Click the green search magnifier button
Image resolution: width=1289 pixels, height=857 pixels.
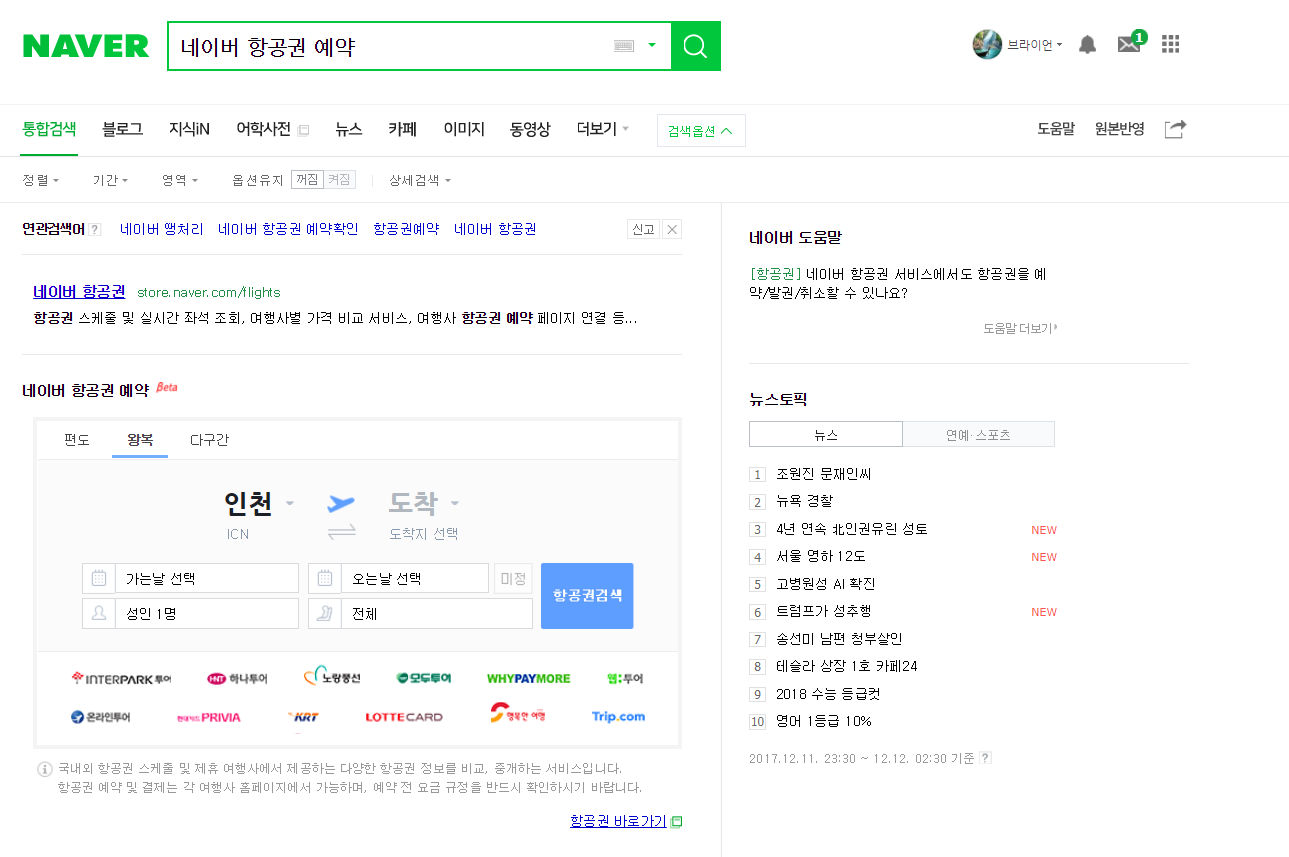696,46
